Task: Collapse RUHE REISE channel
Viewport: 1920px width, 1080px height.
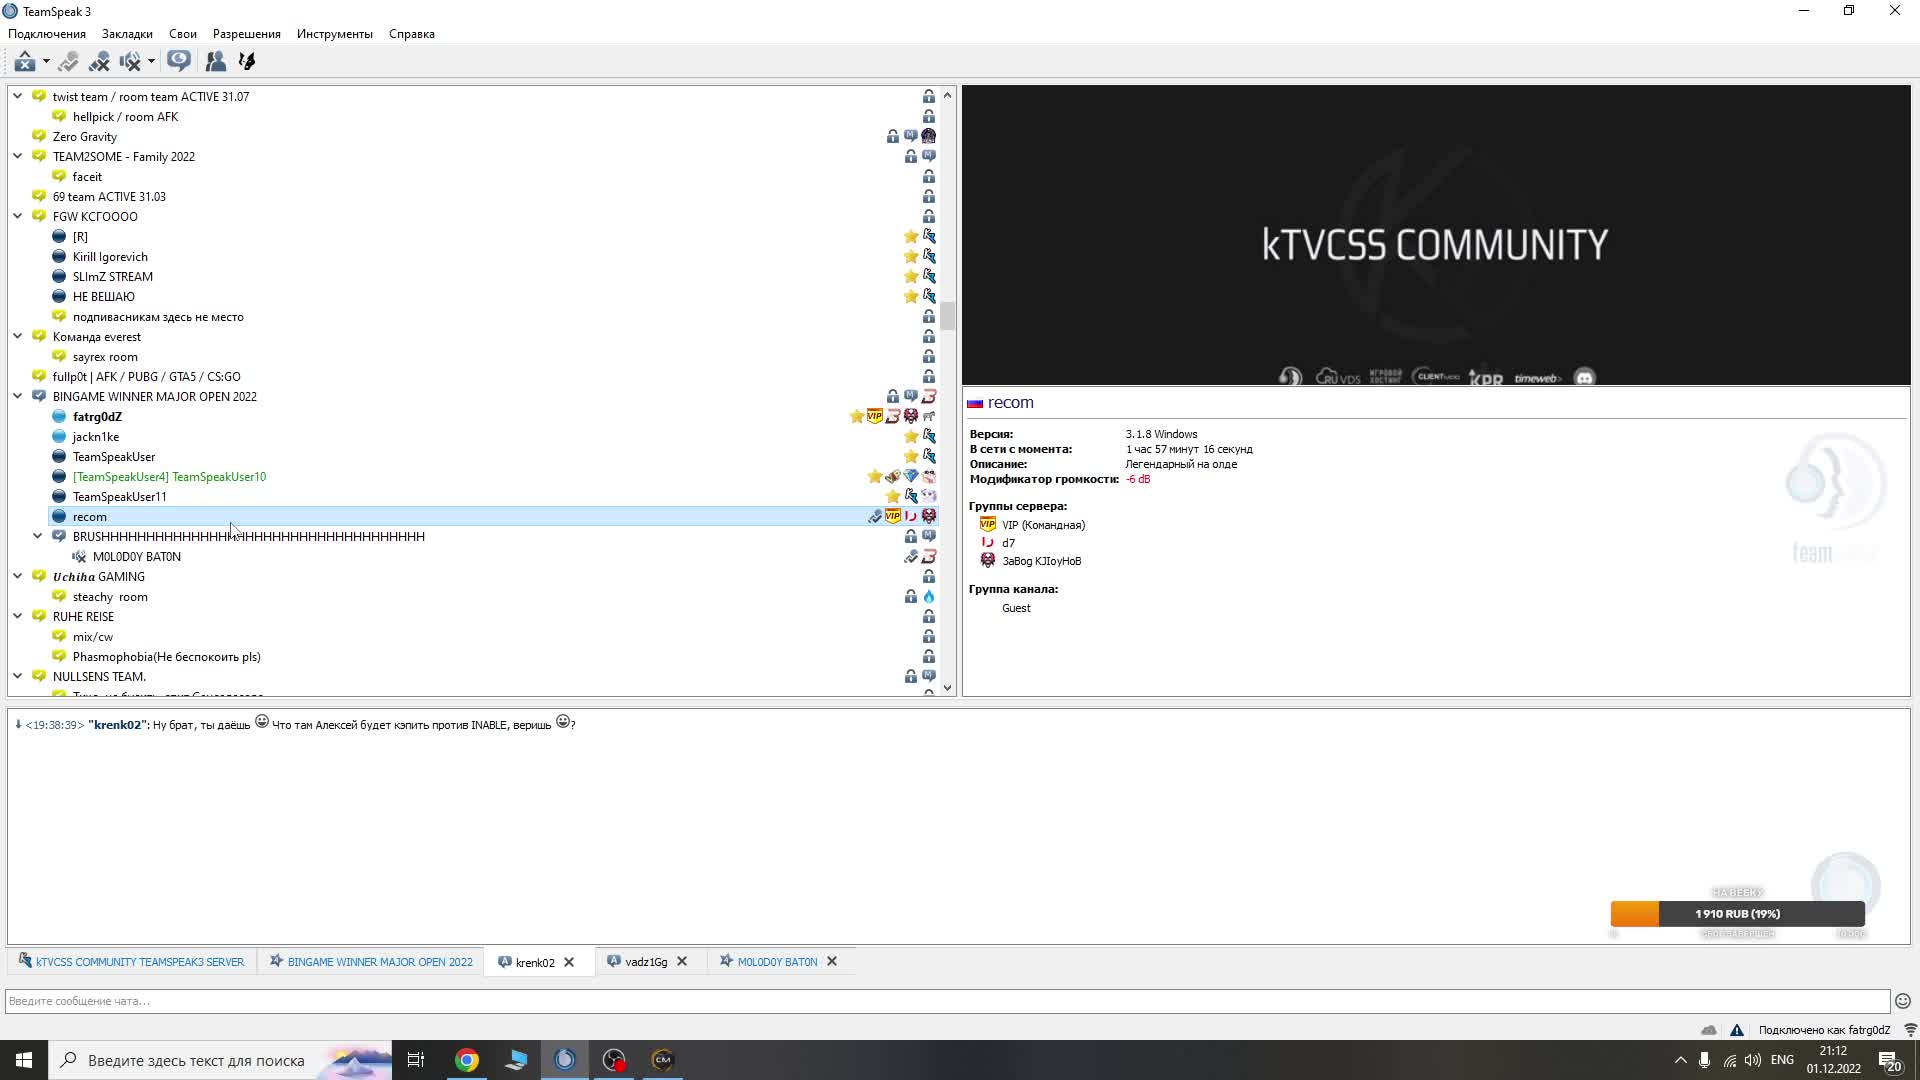Action: [18, 617]
